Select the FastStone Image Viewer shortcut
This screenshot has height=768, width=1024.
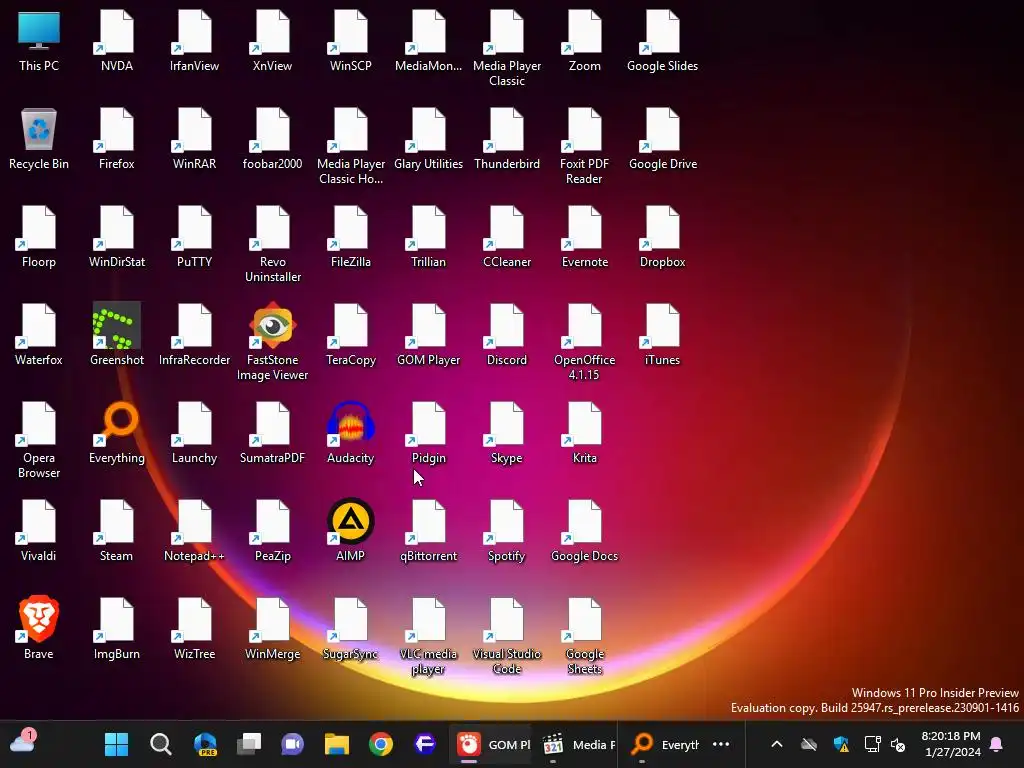pos(272,341)
